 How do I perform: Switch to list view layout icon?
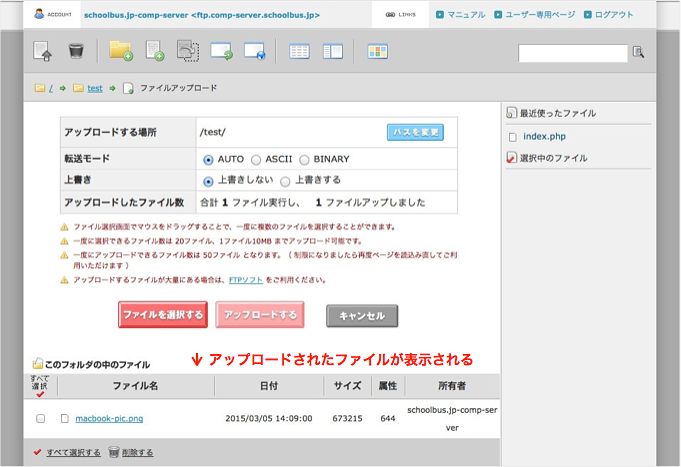(299, 52)
